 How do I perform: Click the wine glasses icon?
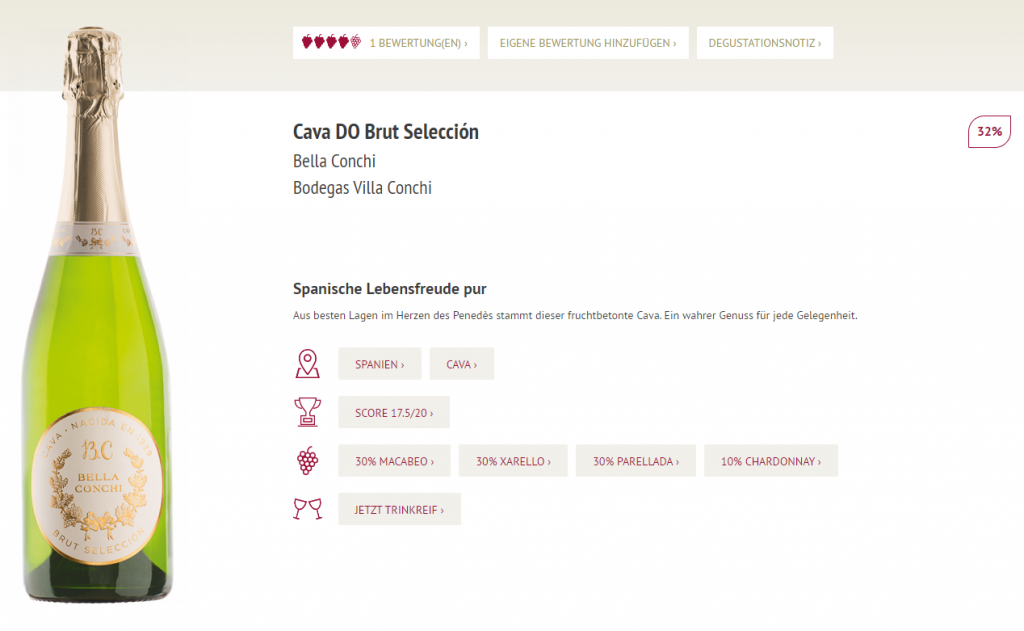coord(307,509)
